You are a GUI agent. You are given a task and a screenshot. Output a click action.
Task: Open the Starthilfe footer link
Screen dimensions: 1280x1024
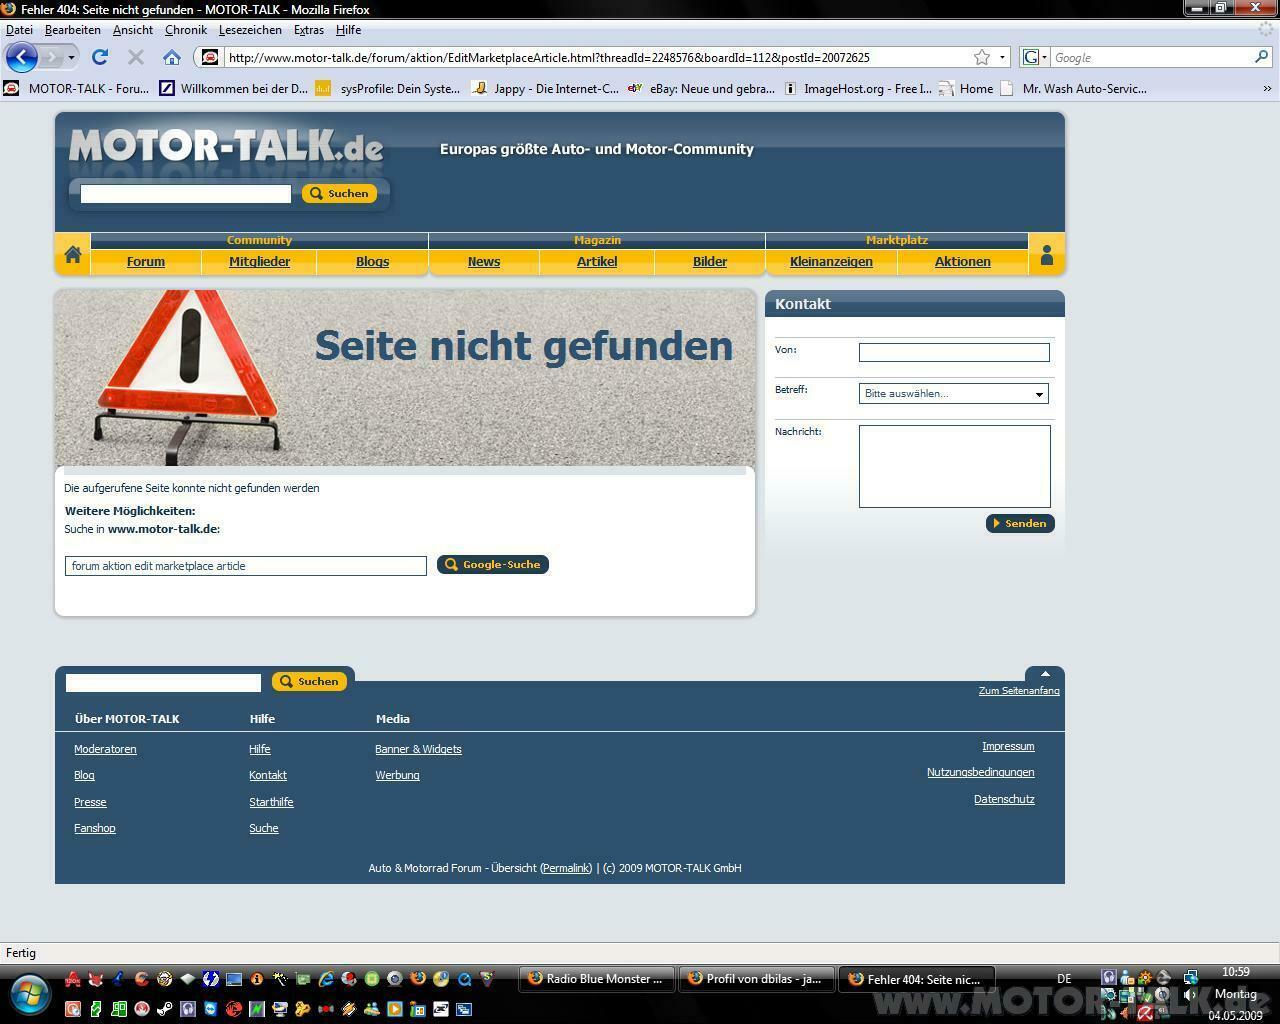point(271,802)
